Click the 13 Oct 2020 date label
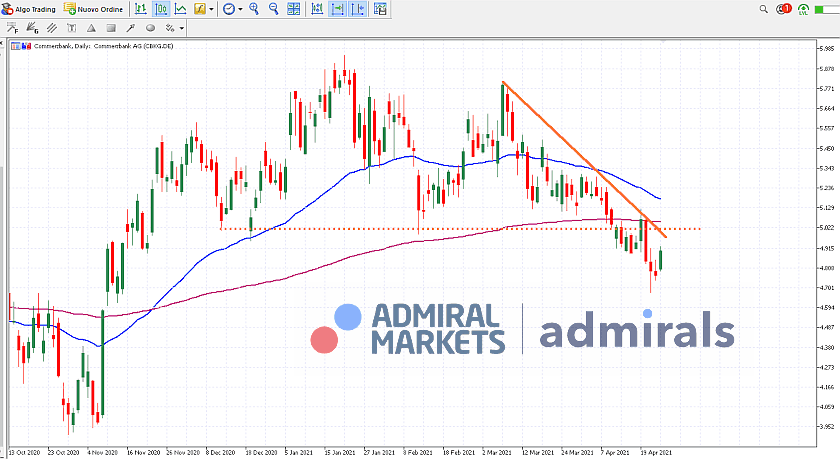 coord(25,453)
